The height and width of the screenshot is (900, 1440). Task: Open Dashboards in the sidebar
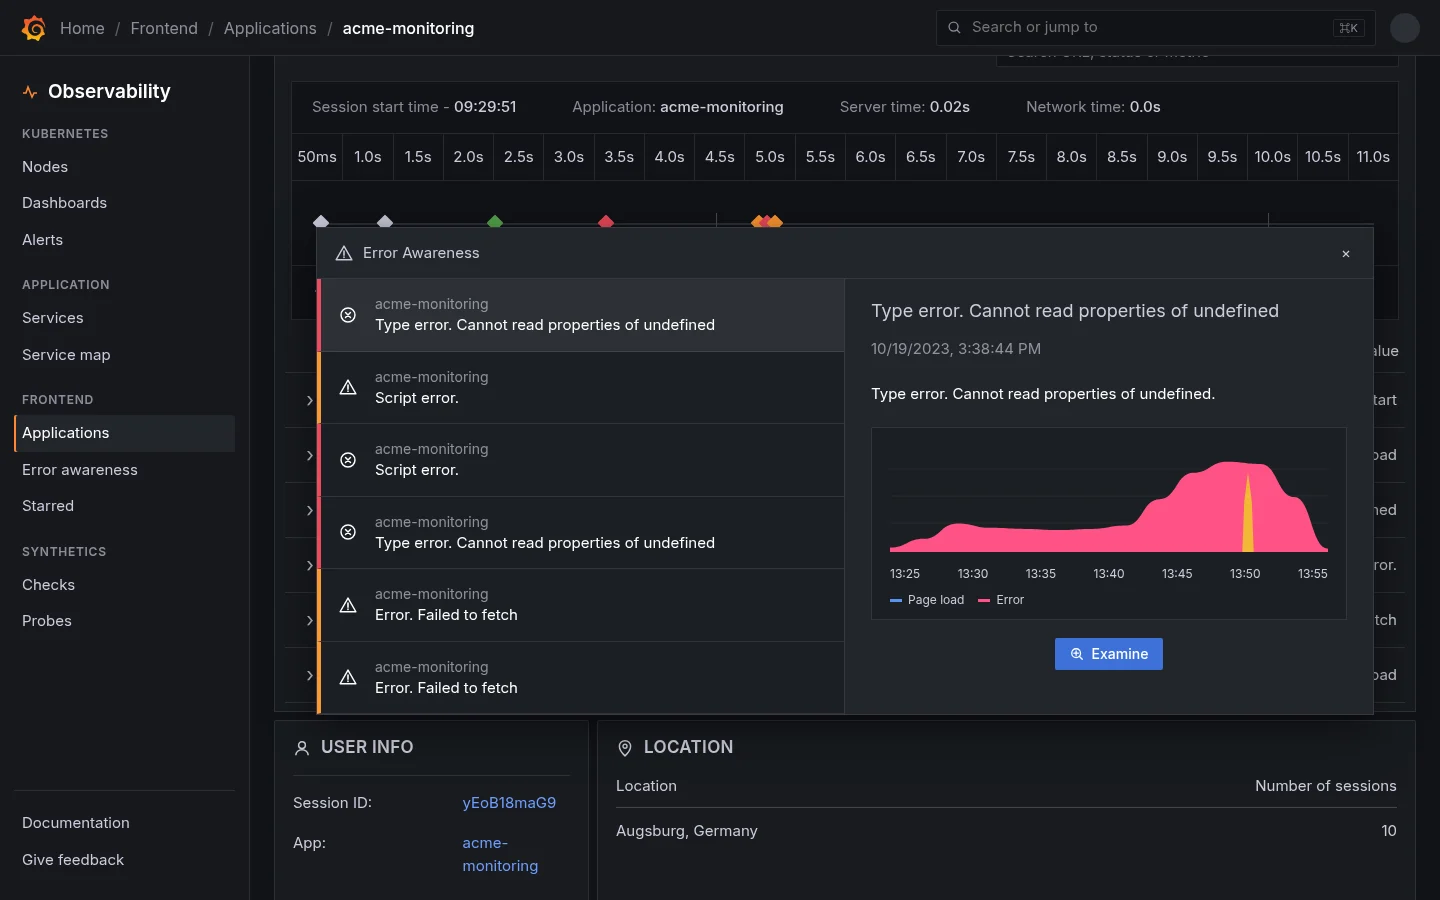[x=64, y=203]
